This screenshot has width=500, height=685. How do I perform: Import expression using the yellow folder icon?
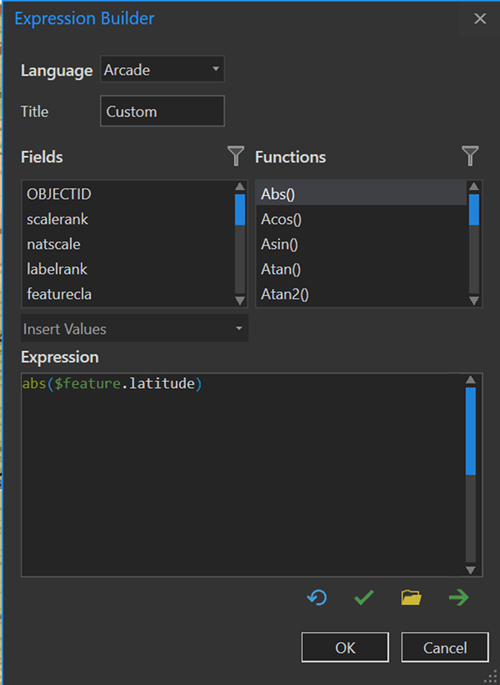pyautogui.click(x=411, y=597)
